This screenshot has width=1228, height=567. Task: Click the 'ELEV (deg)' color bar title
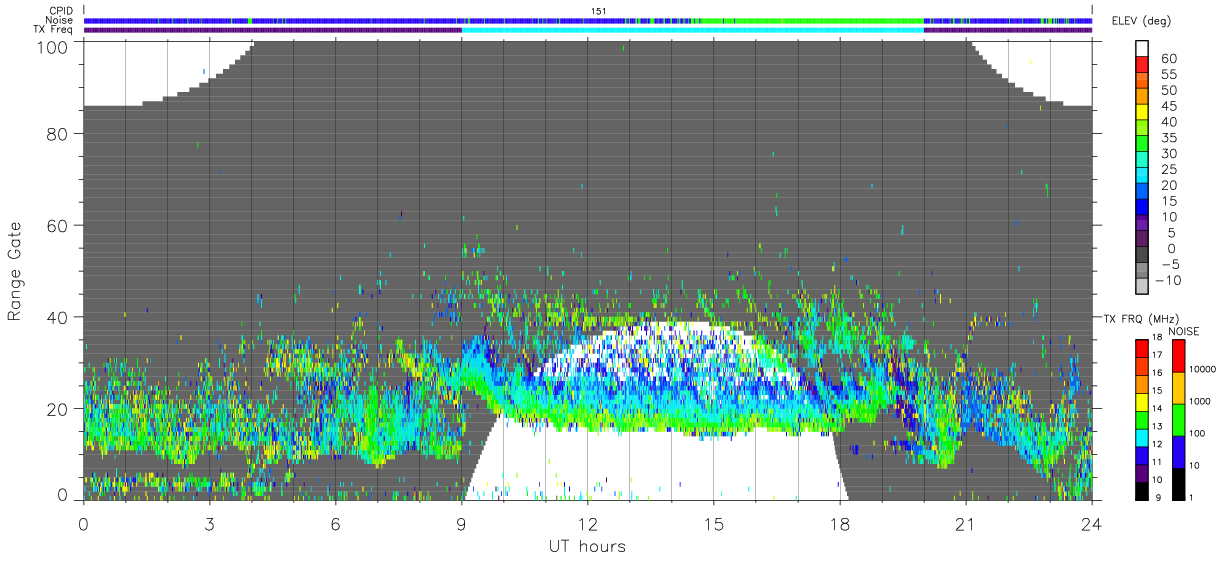(x=1142, y=21)
